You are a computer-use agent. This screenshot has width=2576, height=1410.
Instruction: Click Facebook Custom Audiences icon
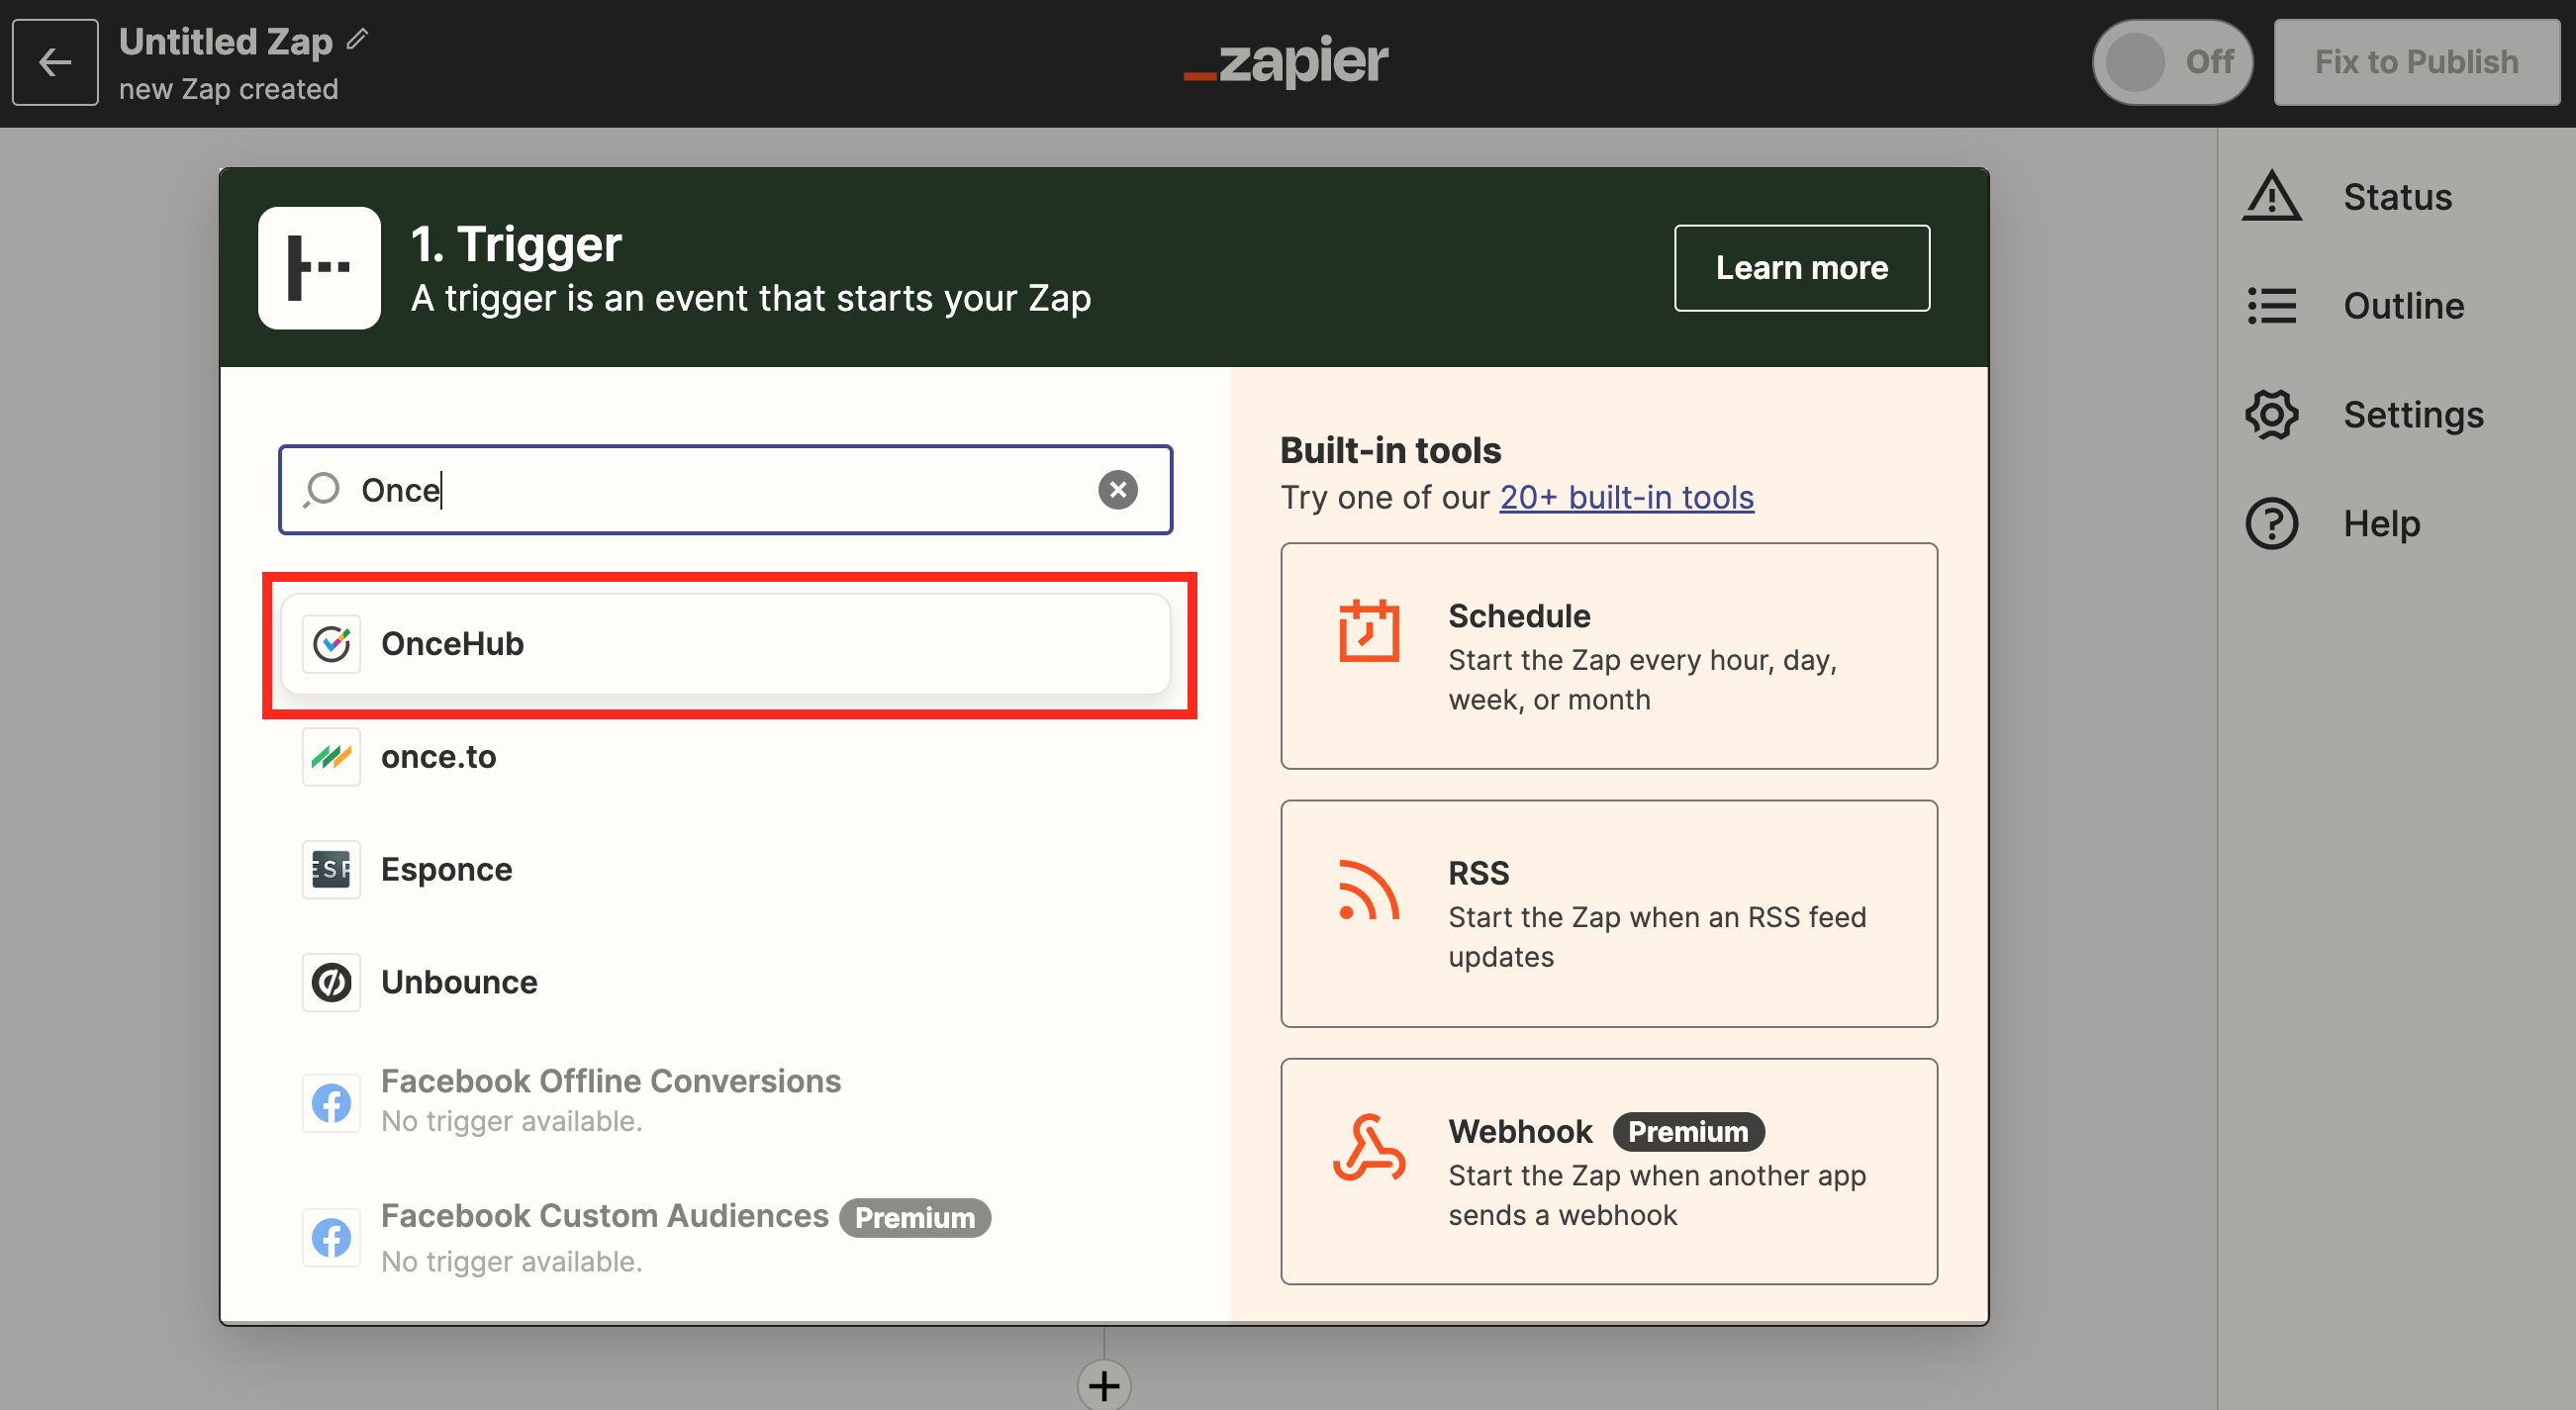(x=331, y=1238)
